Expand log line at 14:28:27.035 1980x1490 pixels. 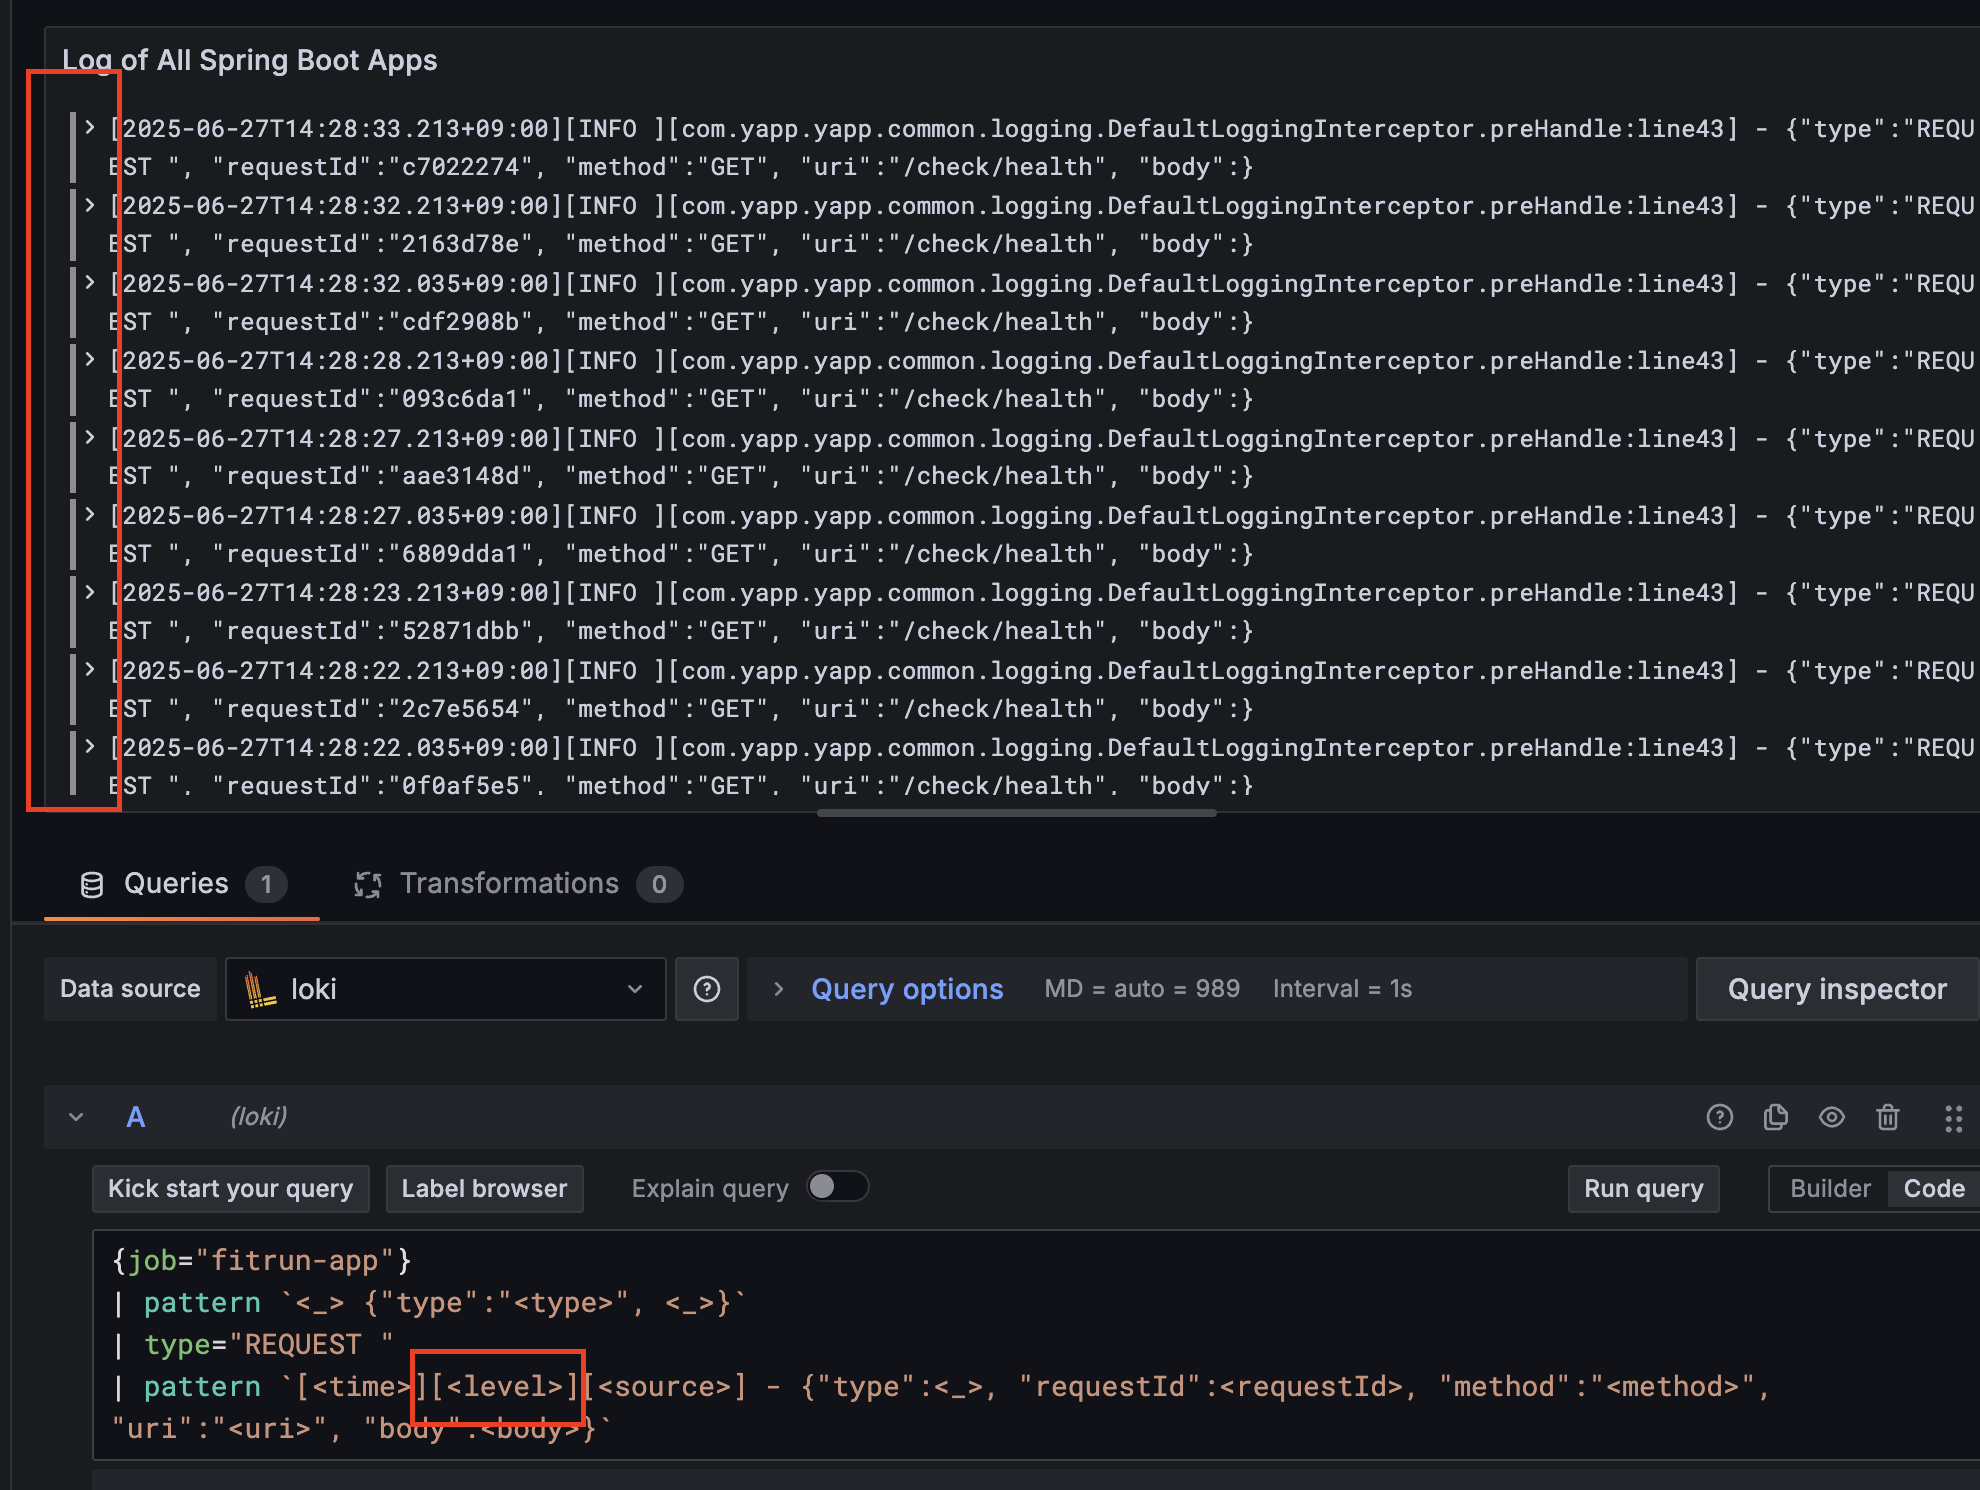click(90, 514)
